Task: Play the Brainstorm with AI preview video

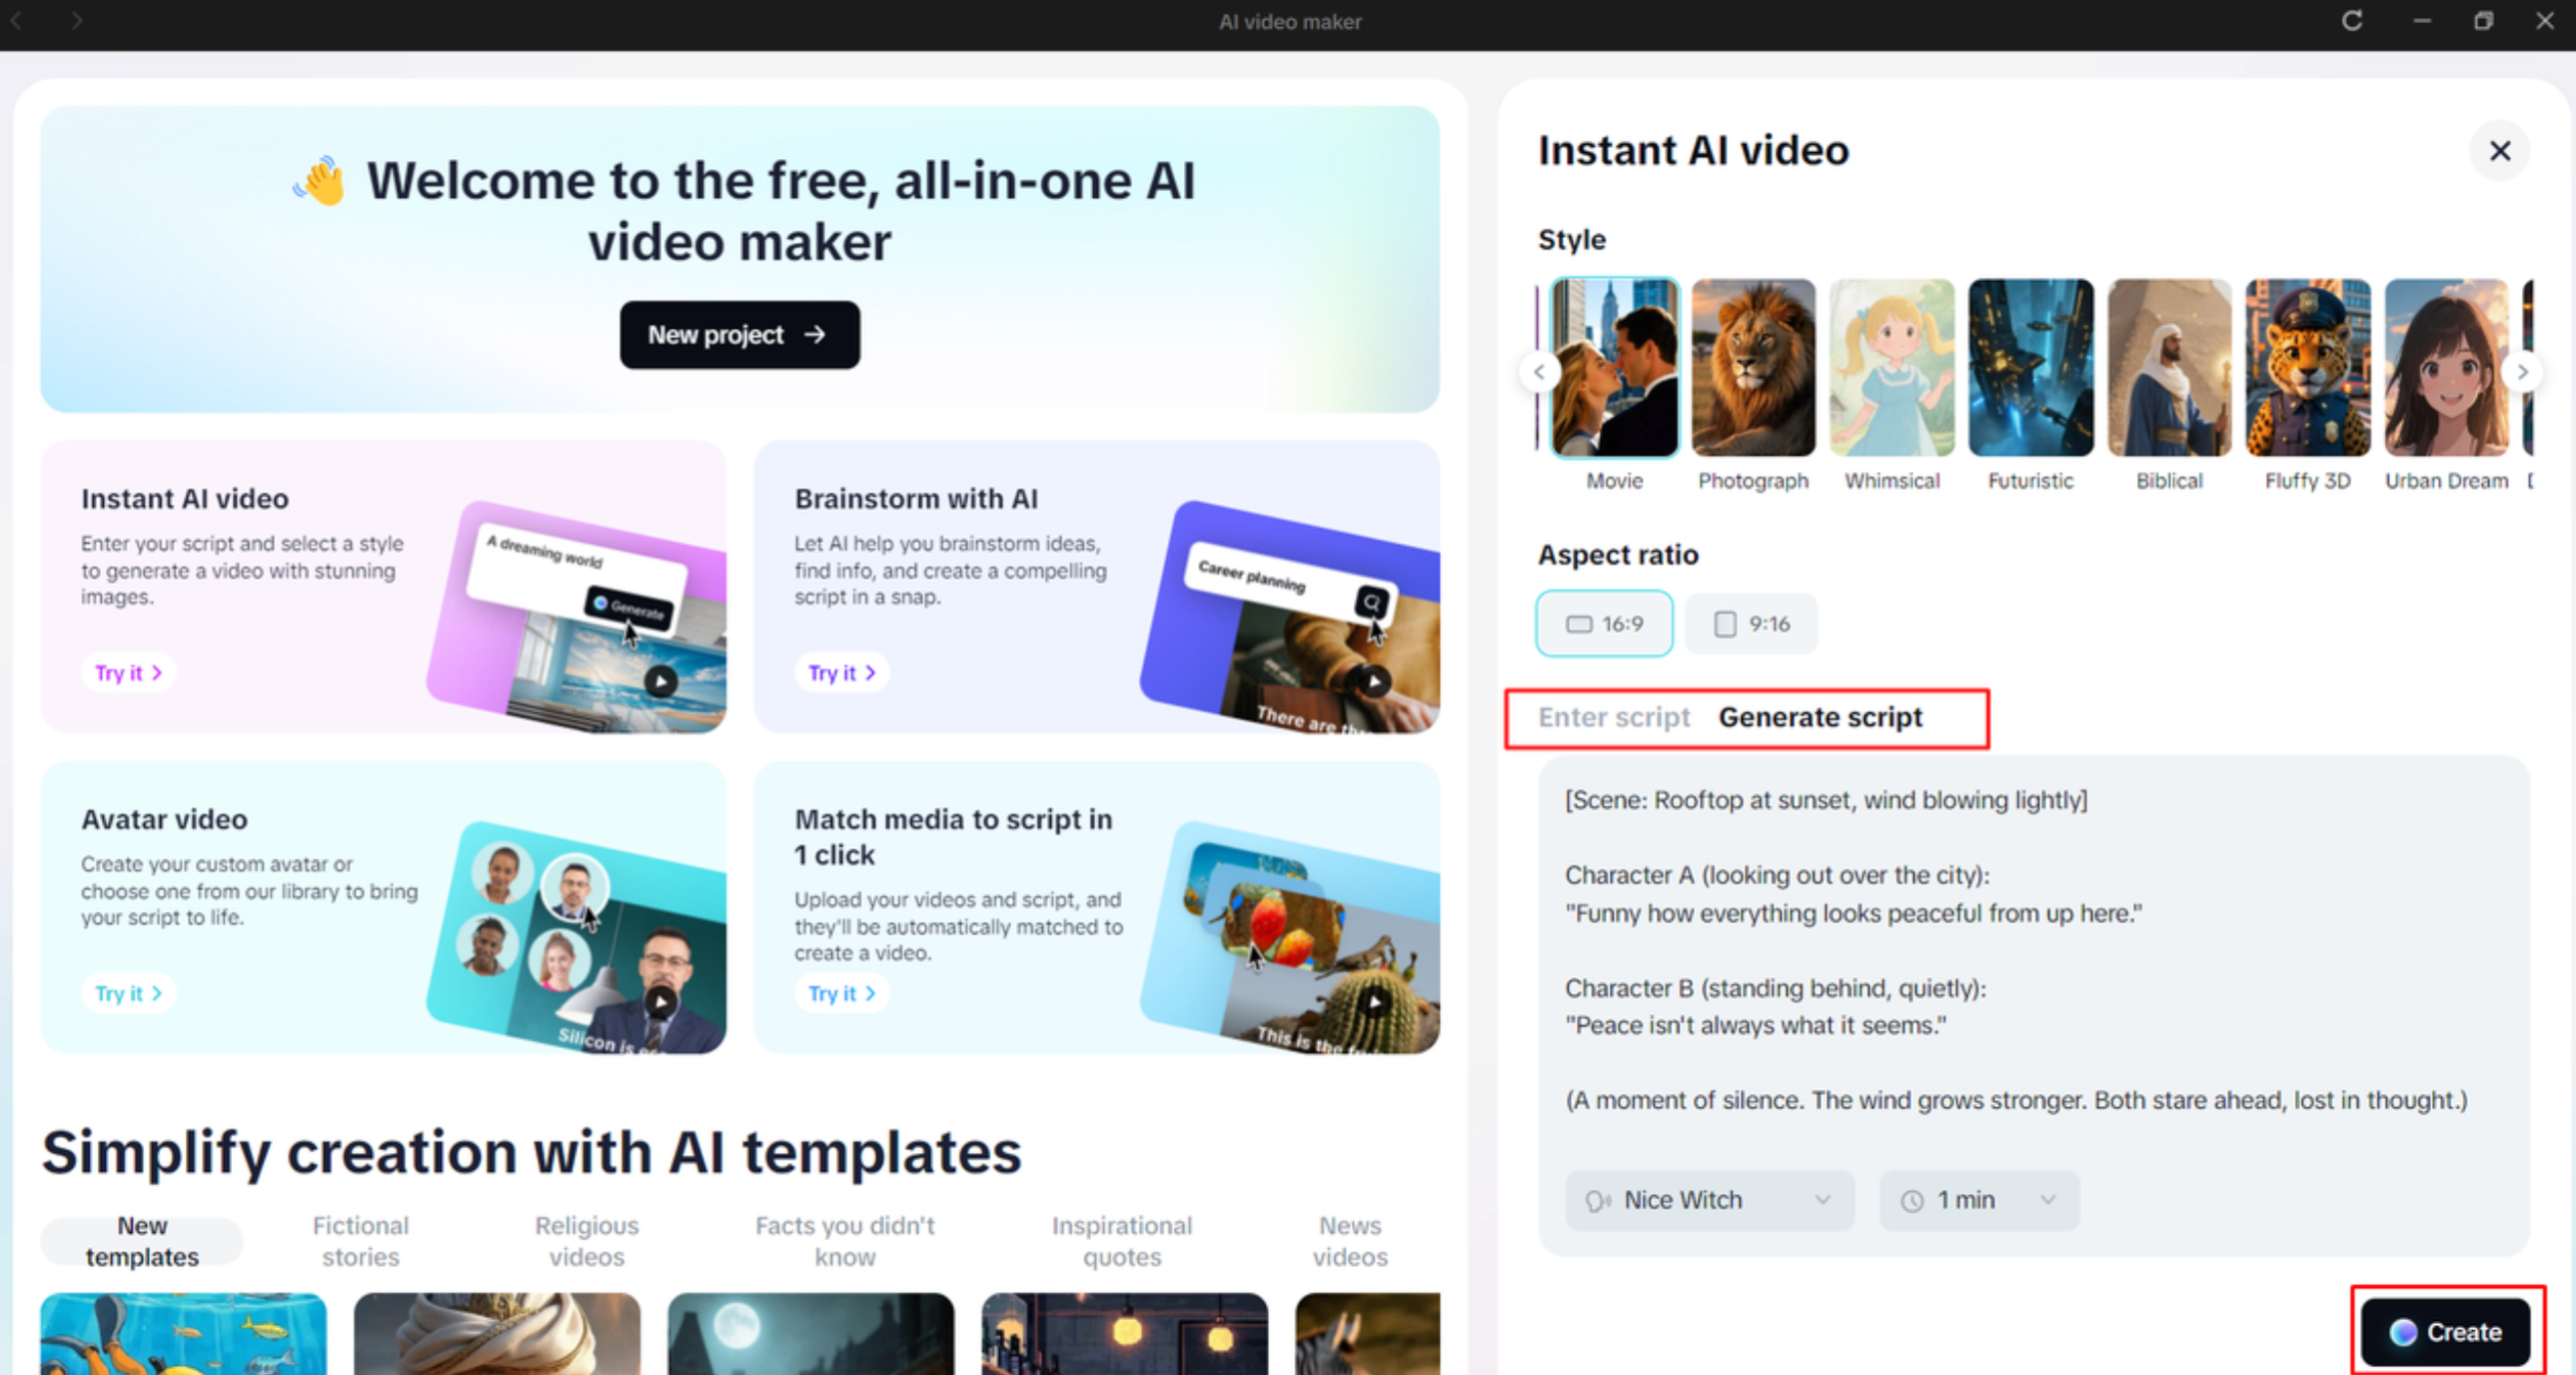Action: coord(1374,682)
